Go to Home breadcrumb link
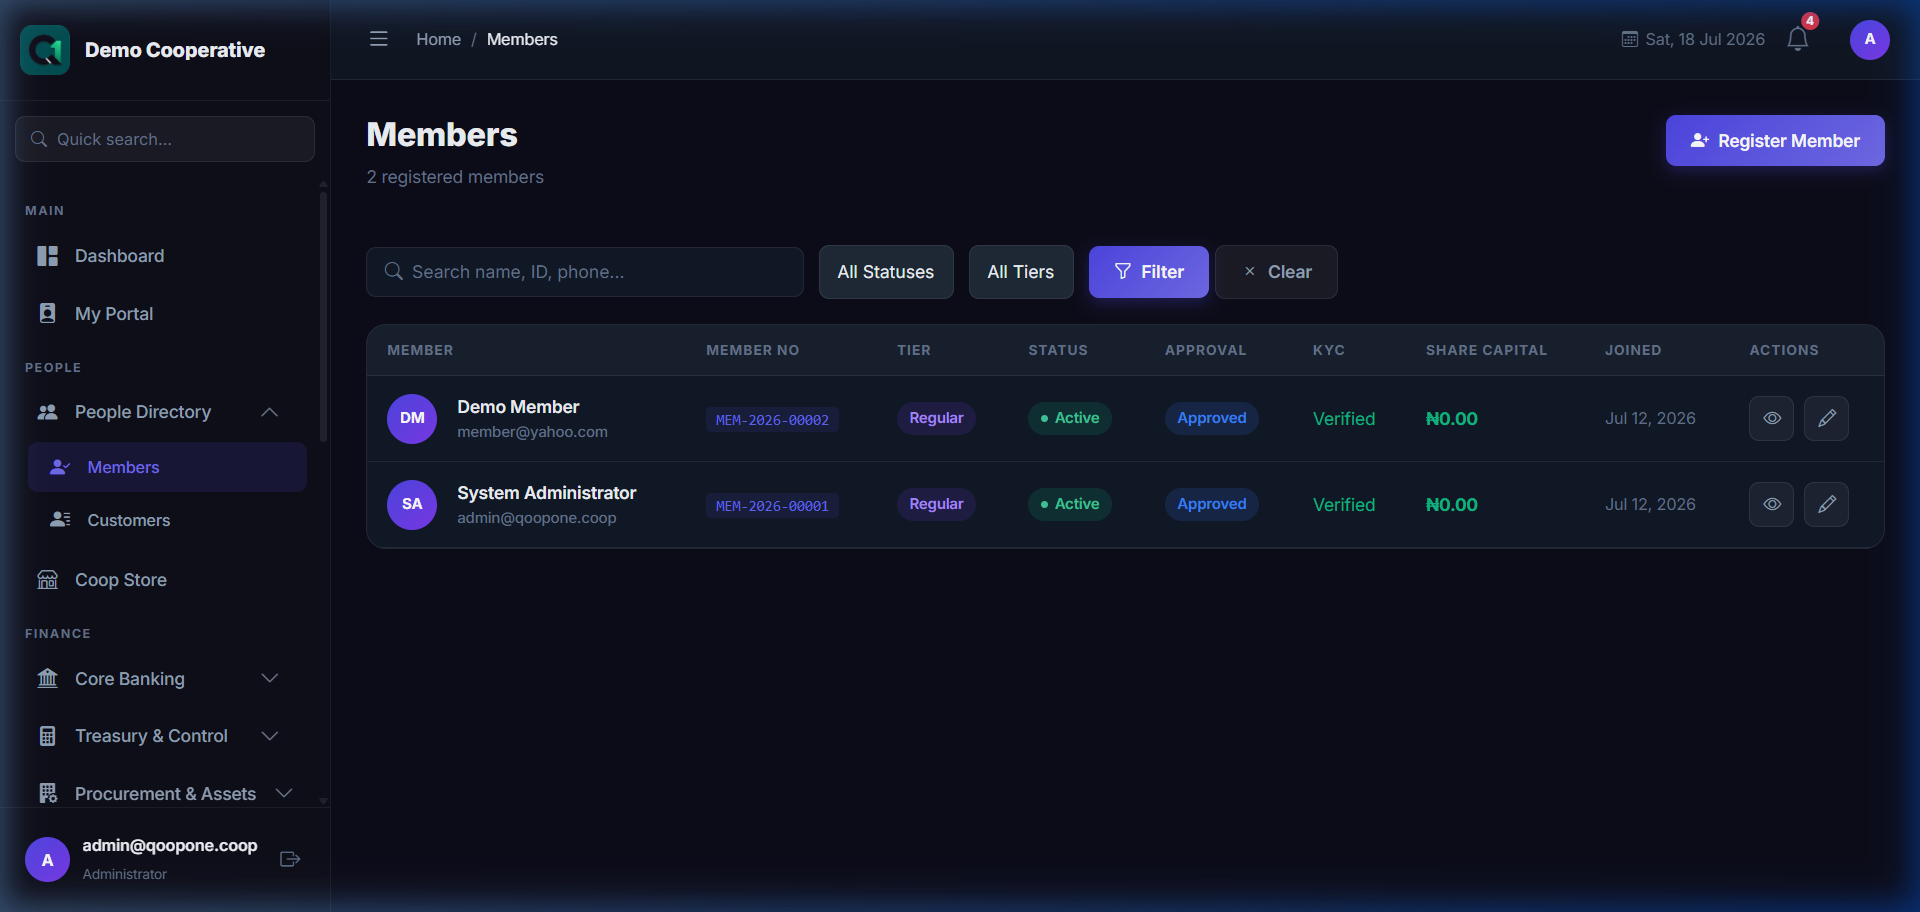 pos(438,40)
